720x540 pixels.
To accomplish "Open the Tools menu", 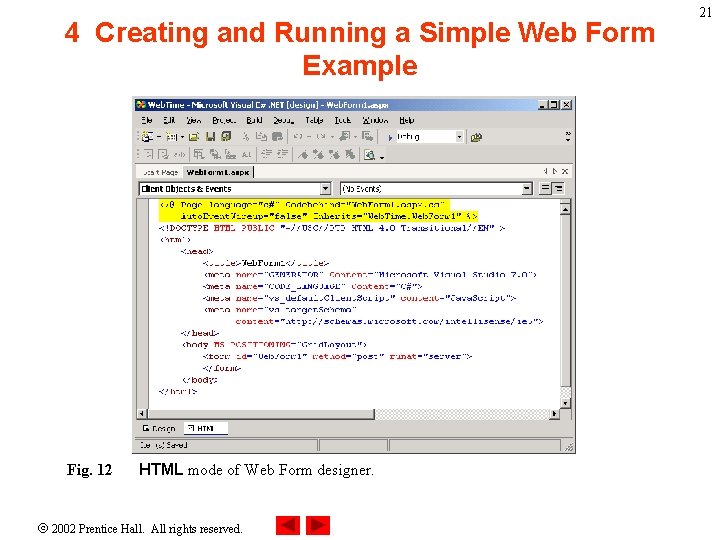I will click(x=342, y=120).
